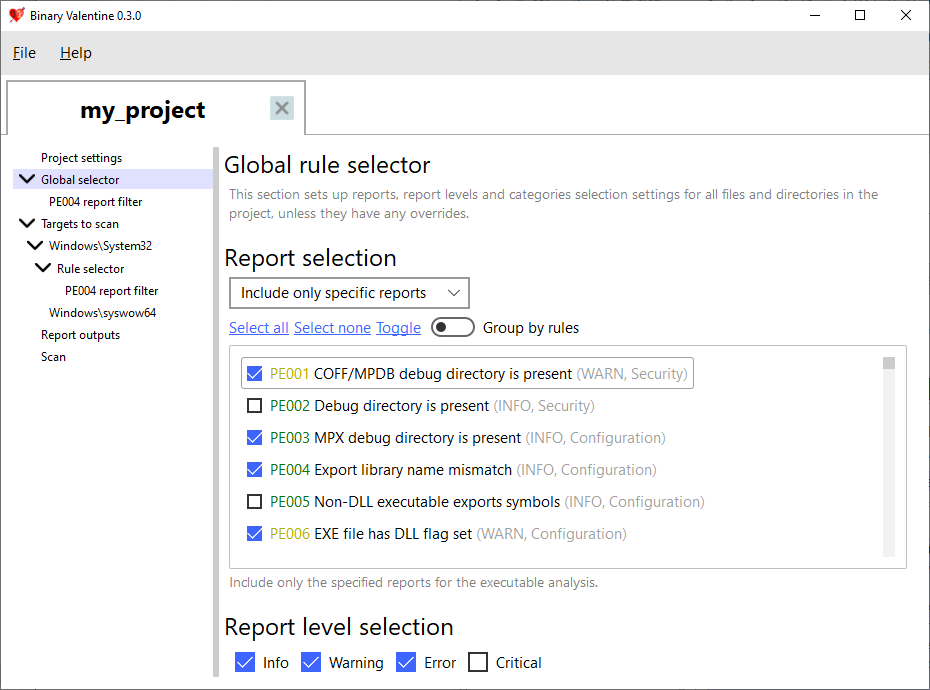Viewport: 930px width, 690px height.
Task: Click the Report selection heading
Action: click(x=310, y=258)
